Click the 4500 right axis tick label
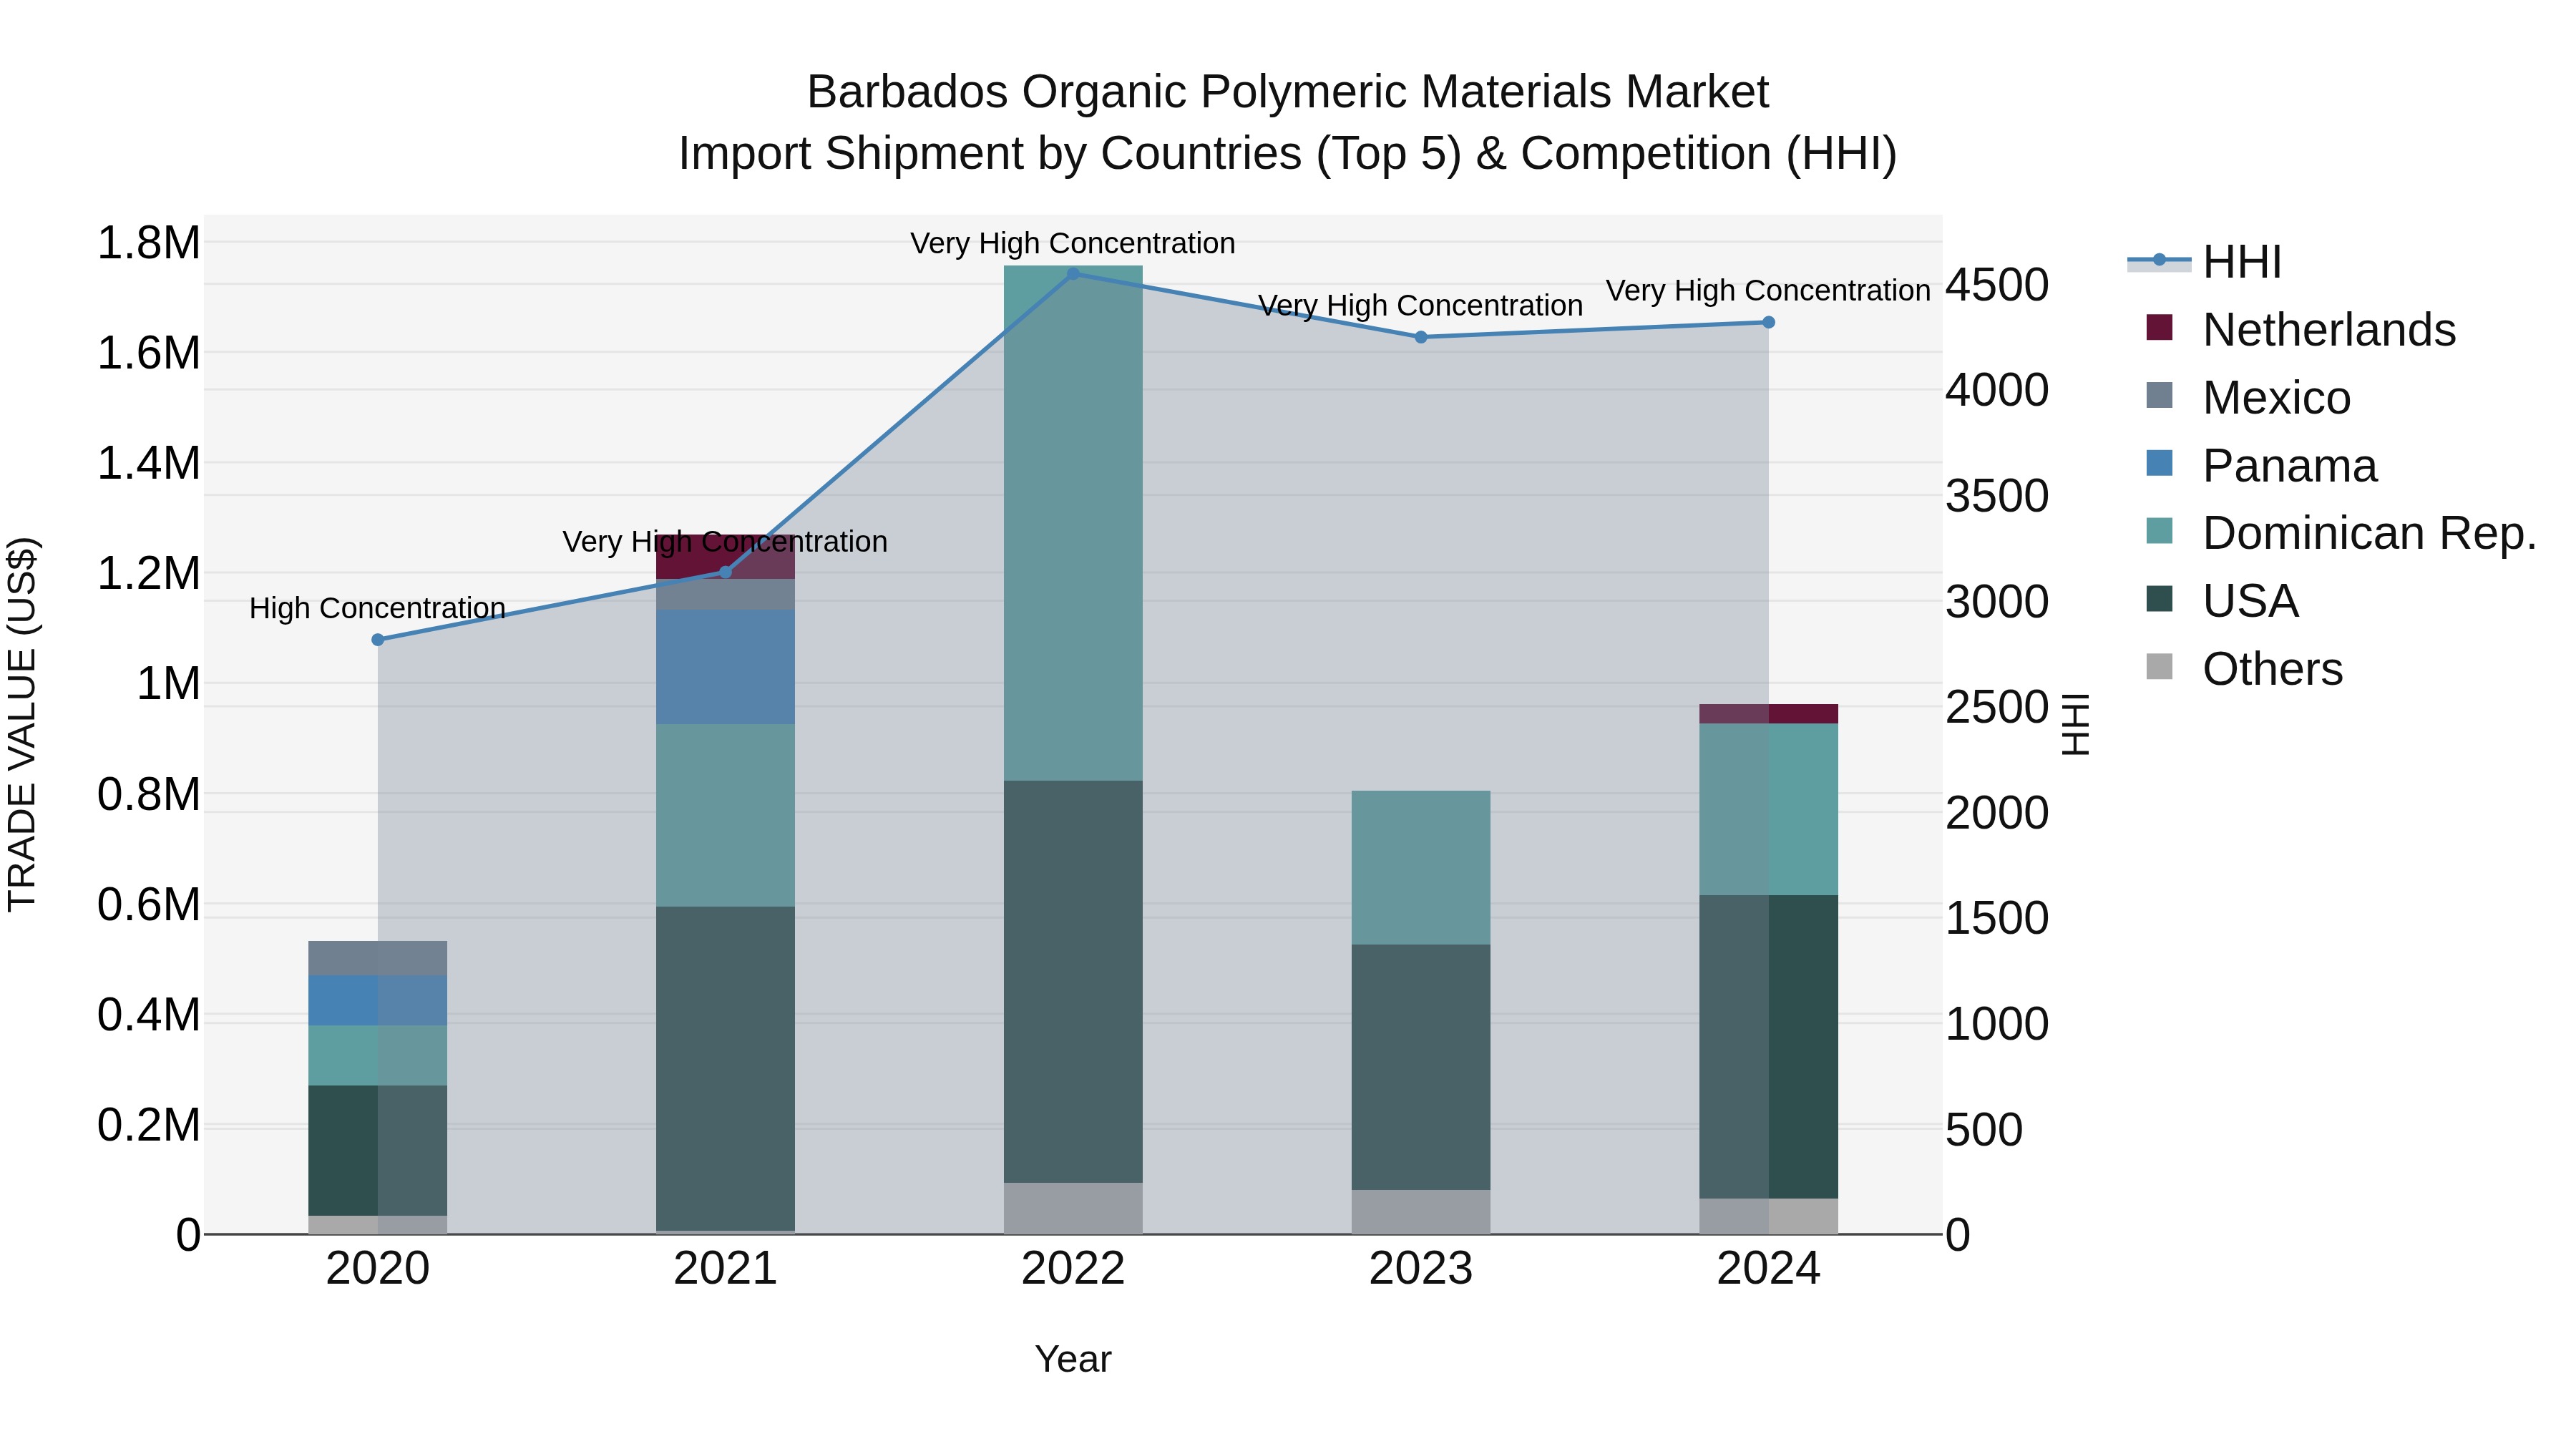The width and height of the screenshot is (2576, 1449). [x=1997, y=285]
